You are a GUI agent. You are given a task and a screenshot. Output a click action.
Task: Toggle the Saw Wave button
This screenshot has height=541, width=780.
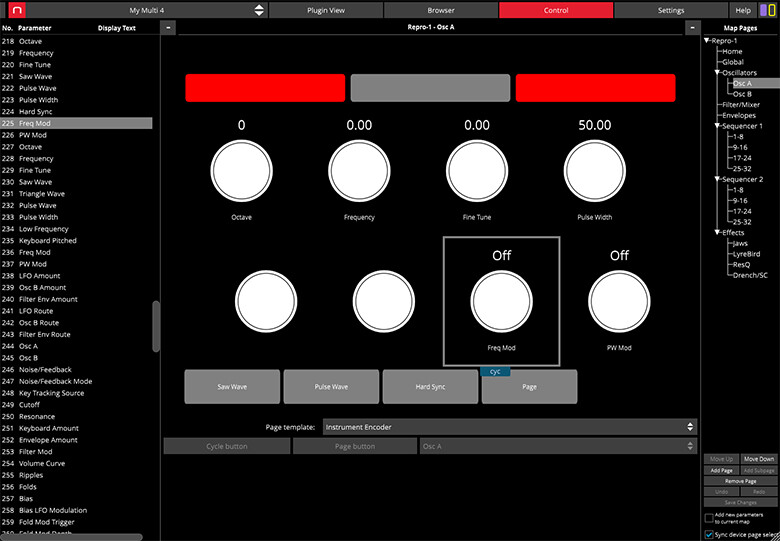(232, 386)
